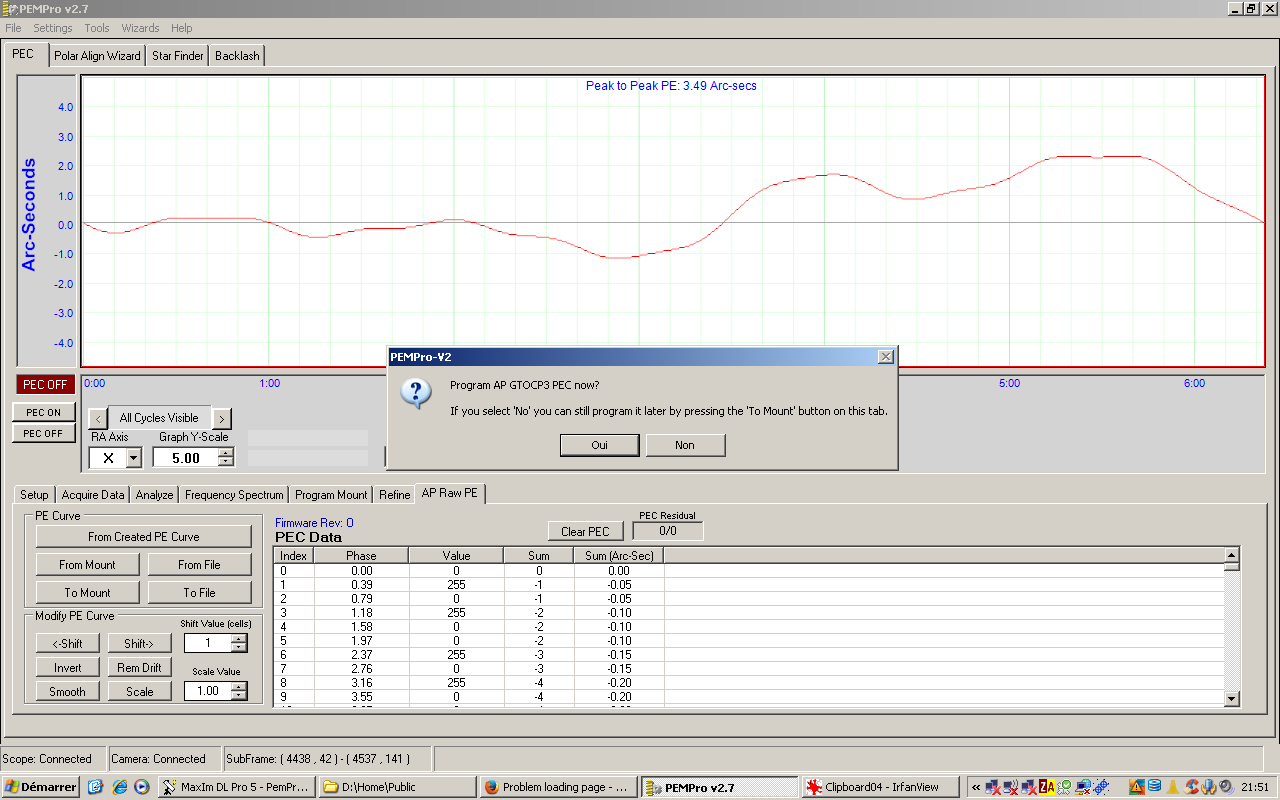Click the To File button

tap(199, 593)
